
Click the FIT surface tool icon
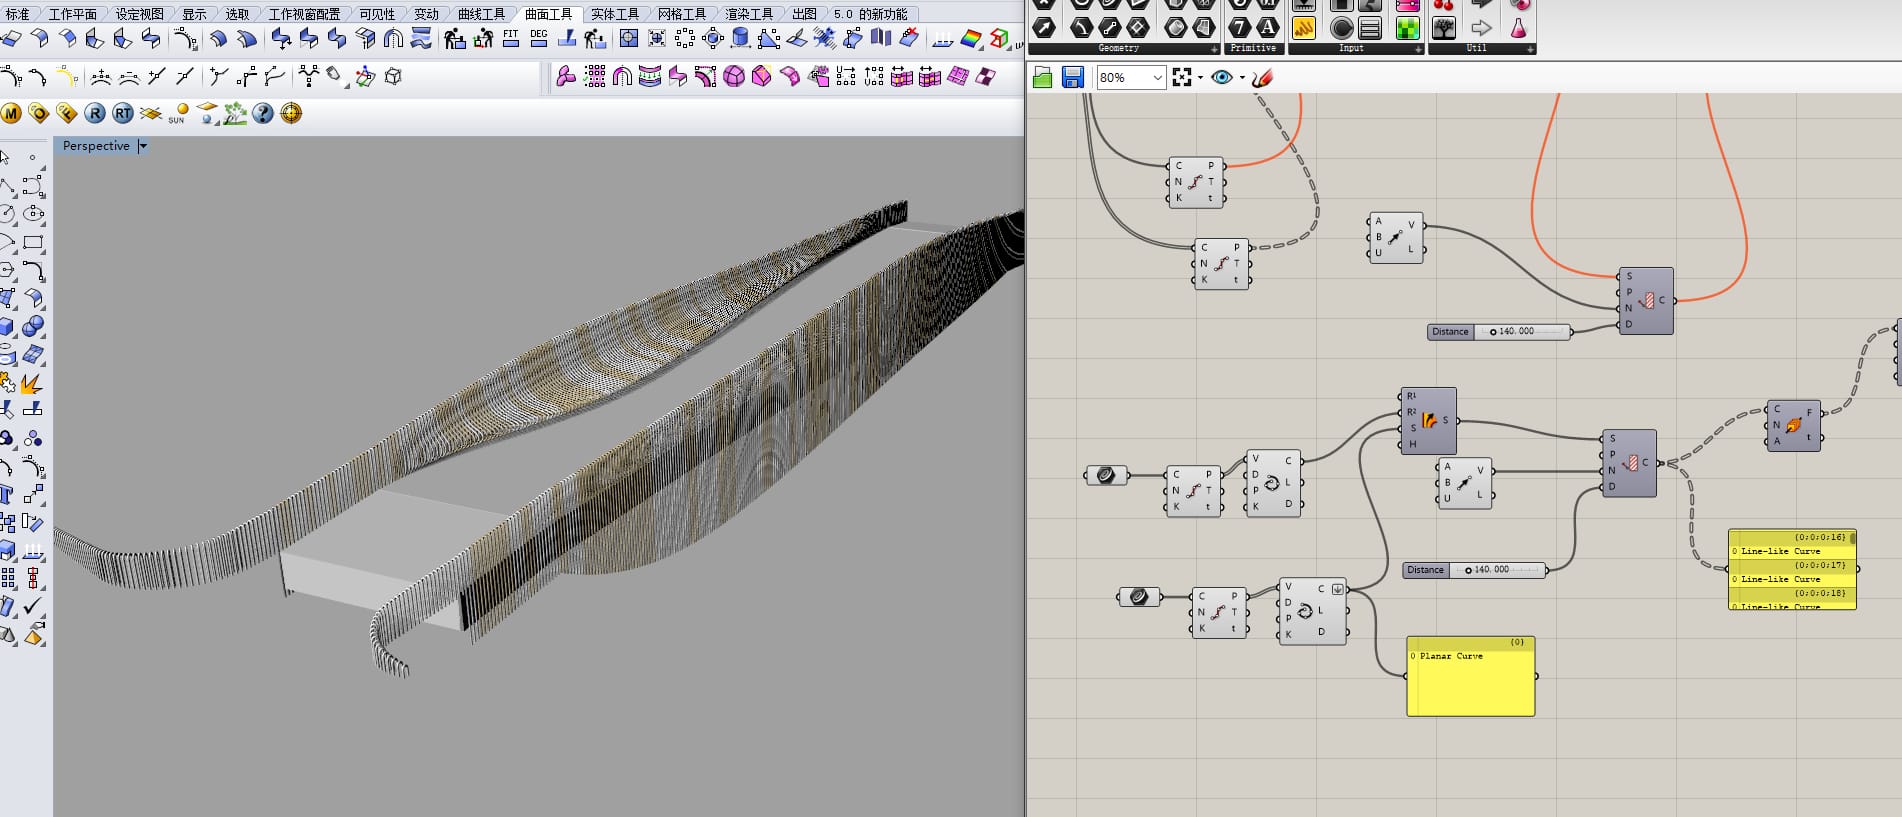click(511, 39)
